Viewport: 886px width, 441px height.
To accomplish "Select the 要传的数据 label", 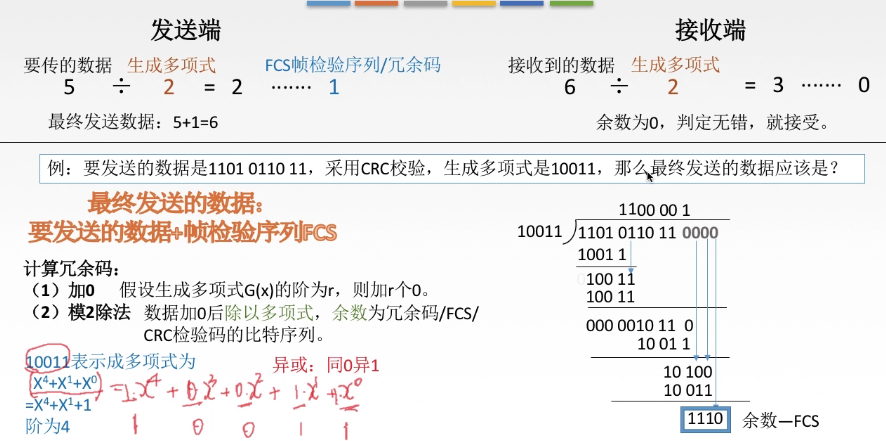I will pyautogui.click(x=68, y=66).
